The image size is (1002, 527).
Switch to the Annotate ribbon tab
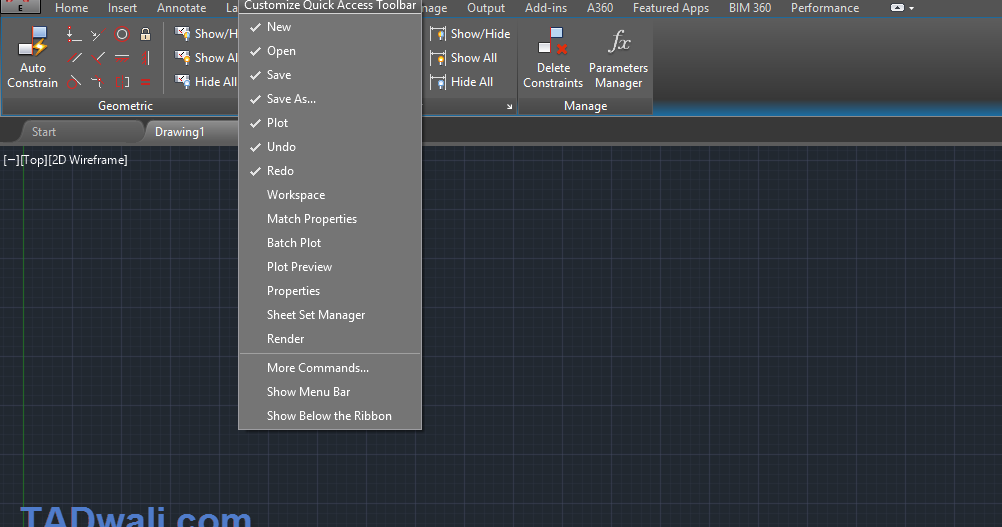(181, 8)
